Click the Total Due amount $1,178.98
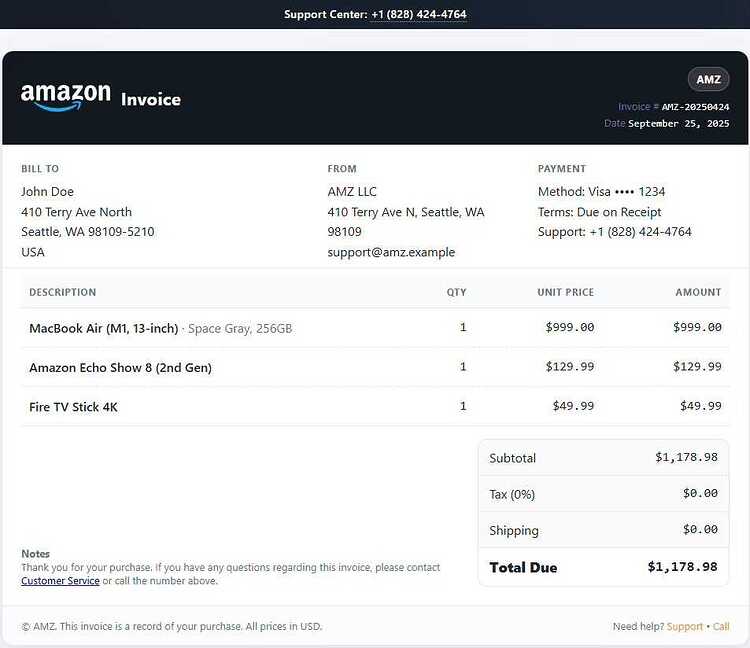The height and width of the screenshot is (648, 750). click(683, 567)
